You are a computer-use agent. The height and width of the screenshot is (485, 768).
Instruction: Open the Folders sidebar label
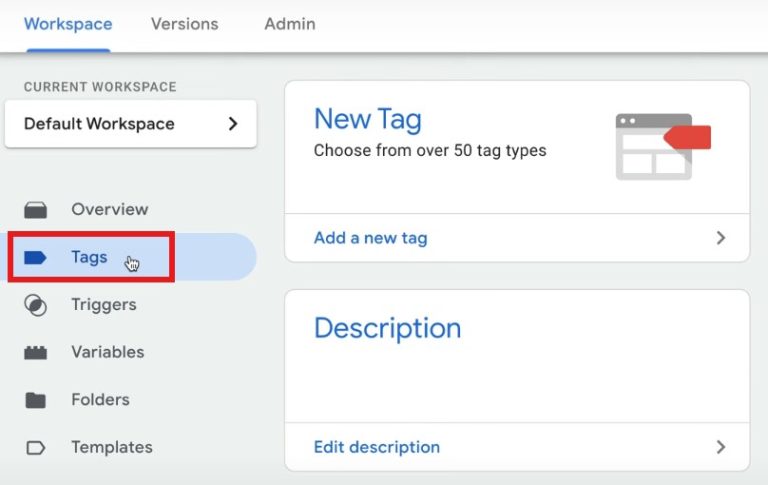(x=100, y=399)
